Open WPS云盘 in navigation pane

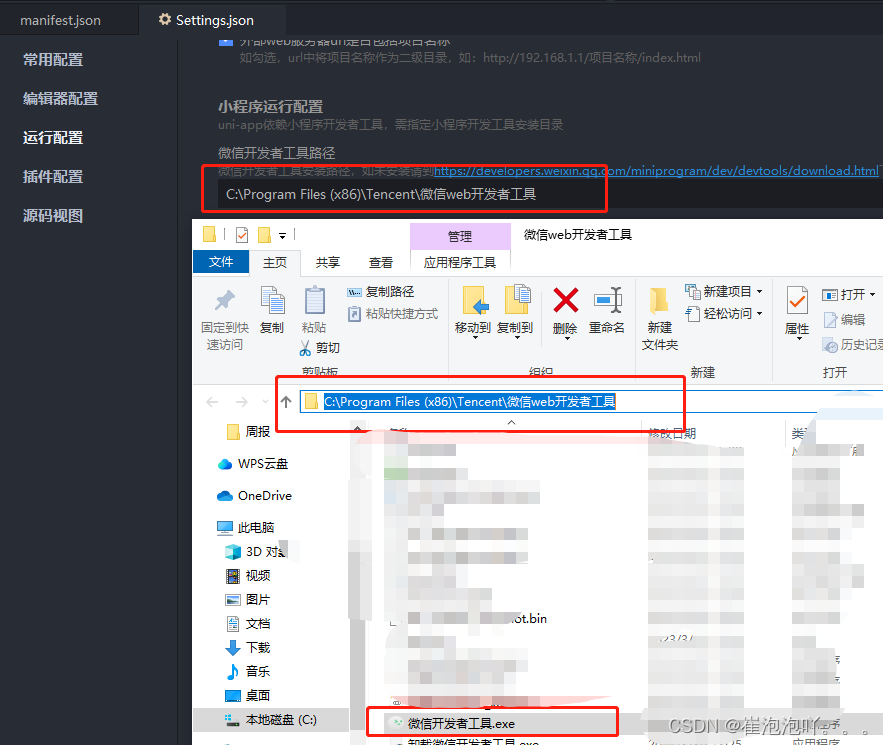[253, 464]
